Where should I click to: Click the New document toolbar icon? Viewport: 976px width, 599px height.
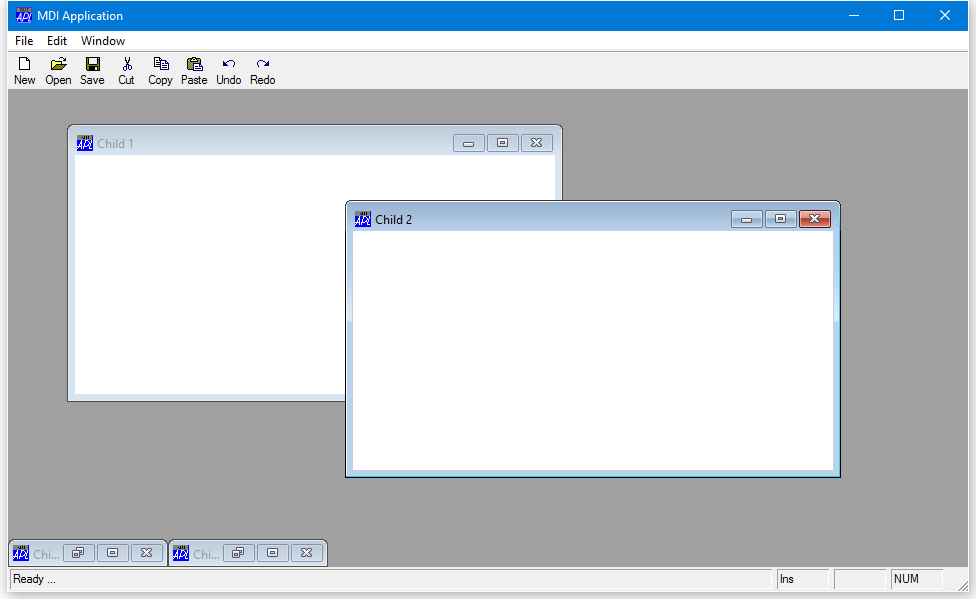coord(24,70)
